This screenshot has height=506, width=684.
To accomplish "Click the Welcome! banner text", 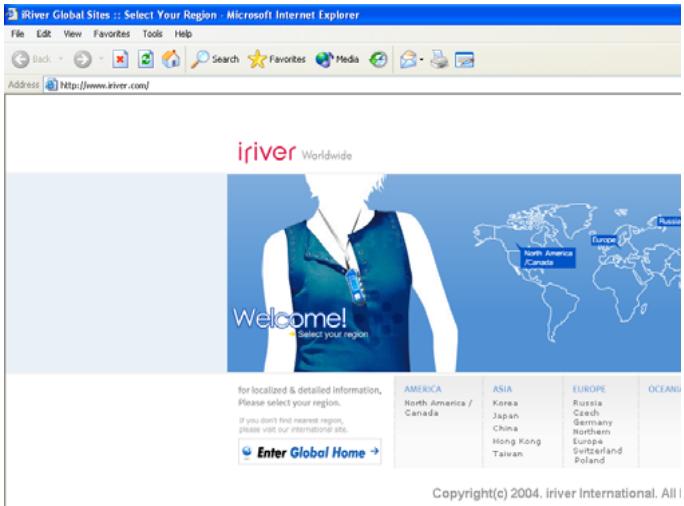I will coord(290,318).
